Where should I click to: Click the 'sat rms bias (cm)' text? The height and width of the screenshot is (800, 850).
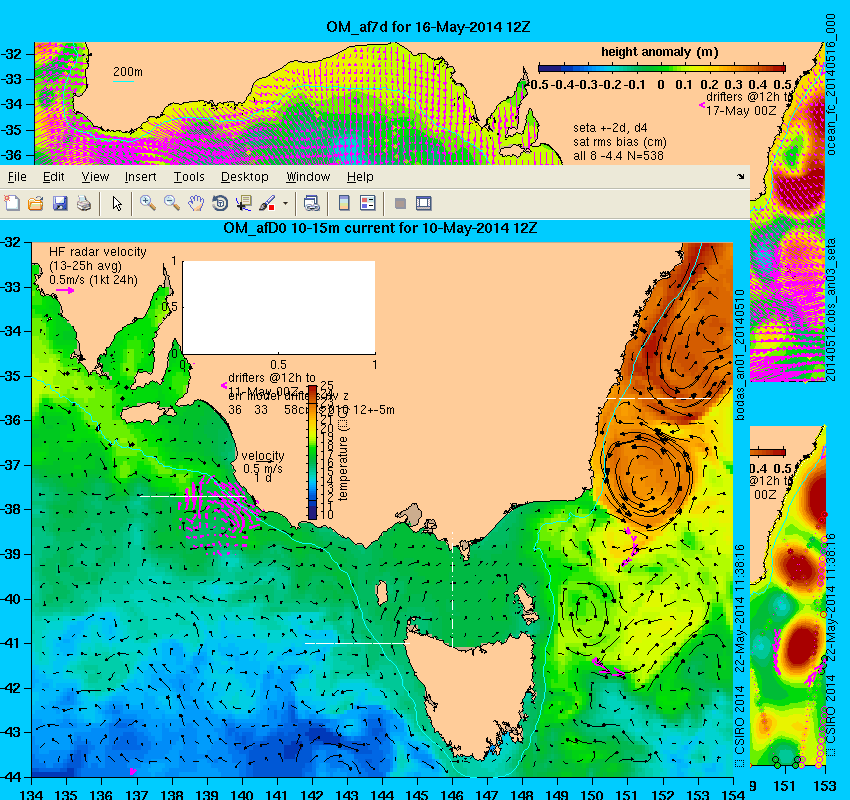click(620, 142)
